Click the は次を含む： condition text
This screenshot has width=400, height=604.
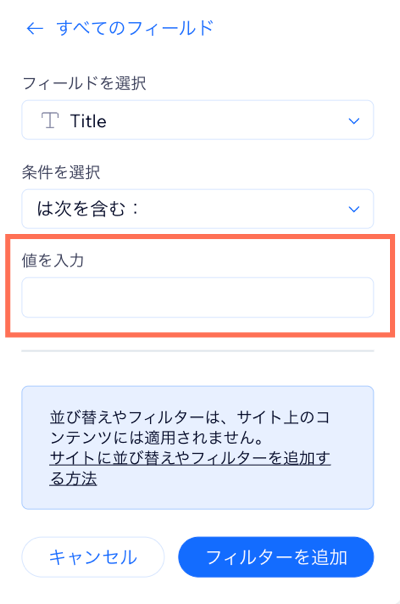point(88,209)
